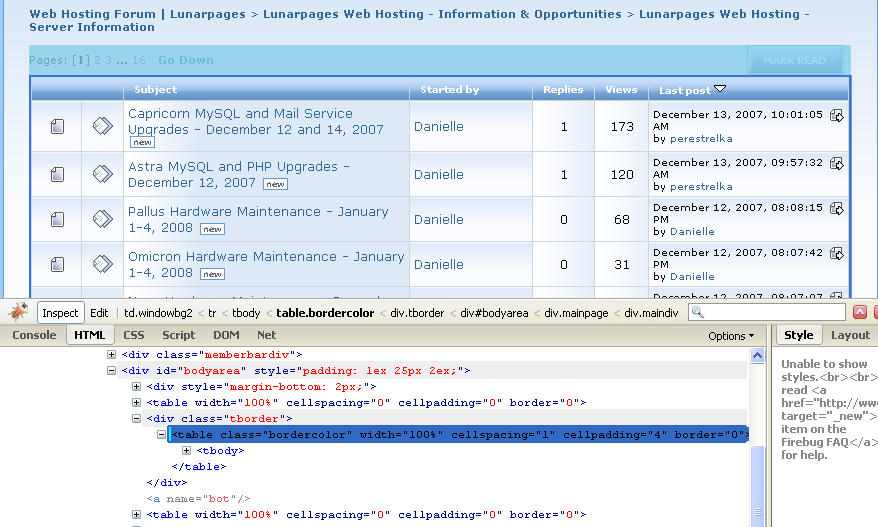This screenshot has height=527, width=878.
Task: Open Astra MySQL and PHP Upgrades topic
Action: (239, 174)
